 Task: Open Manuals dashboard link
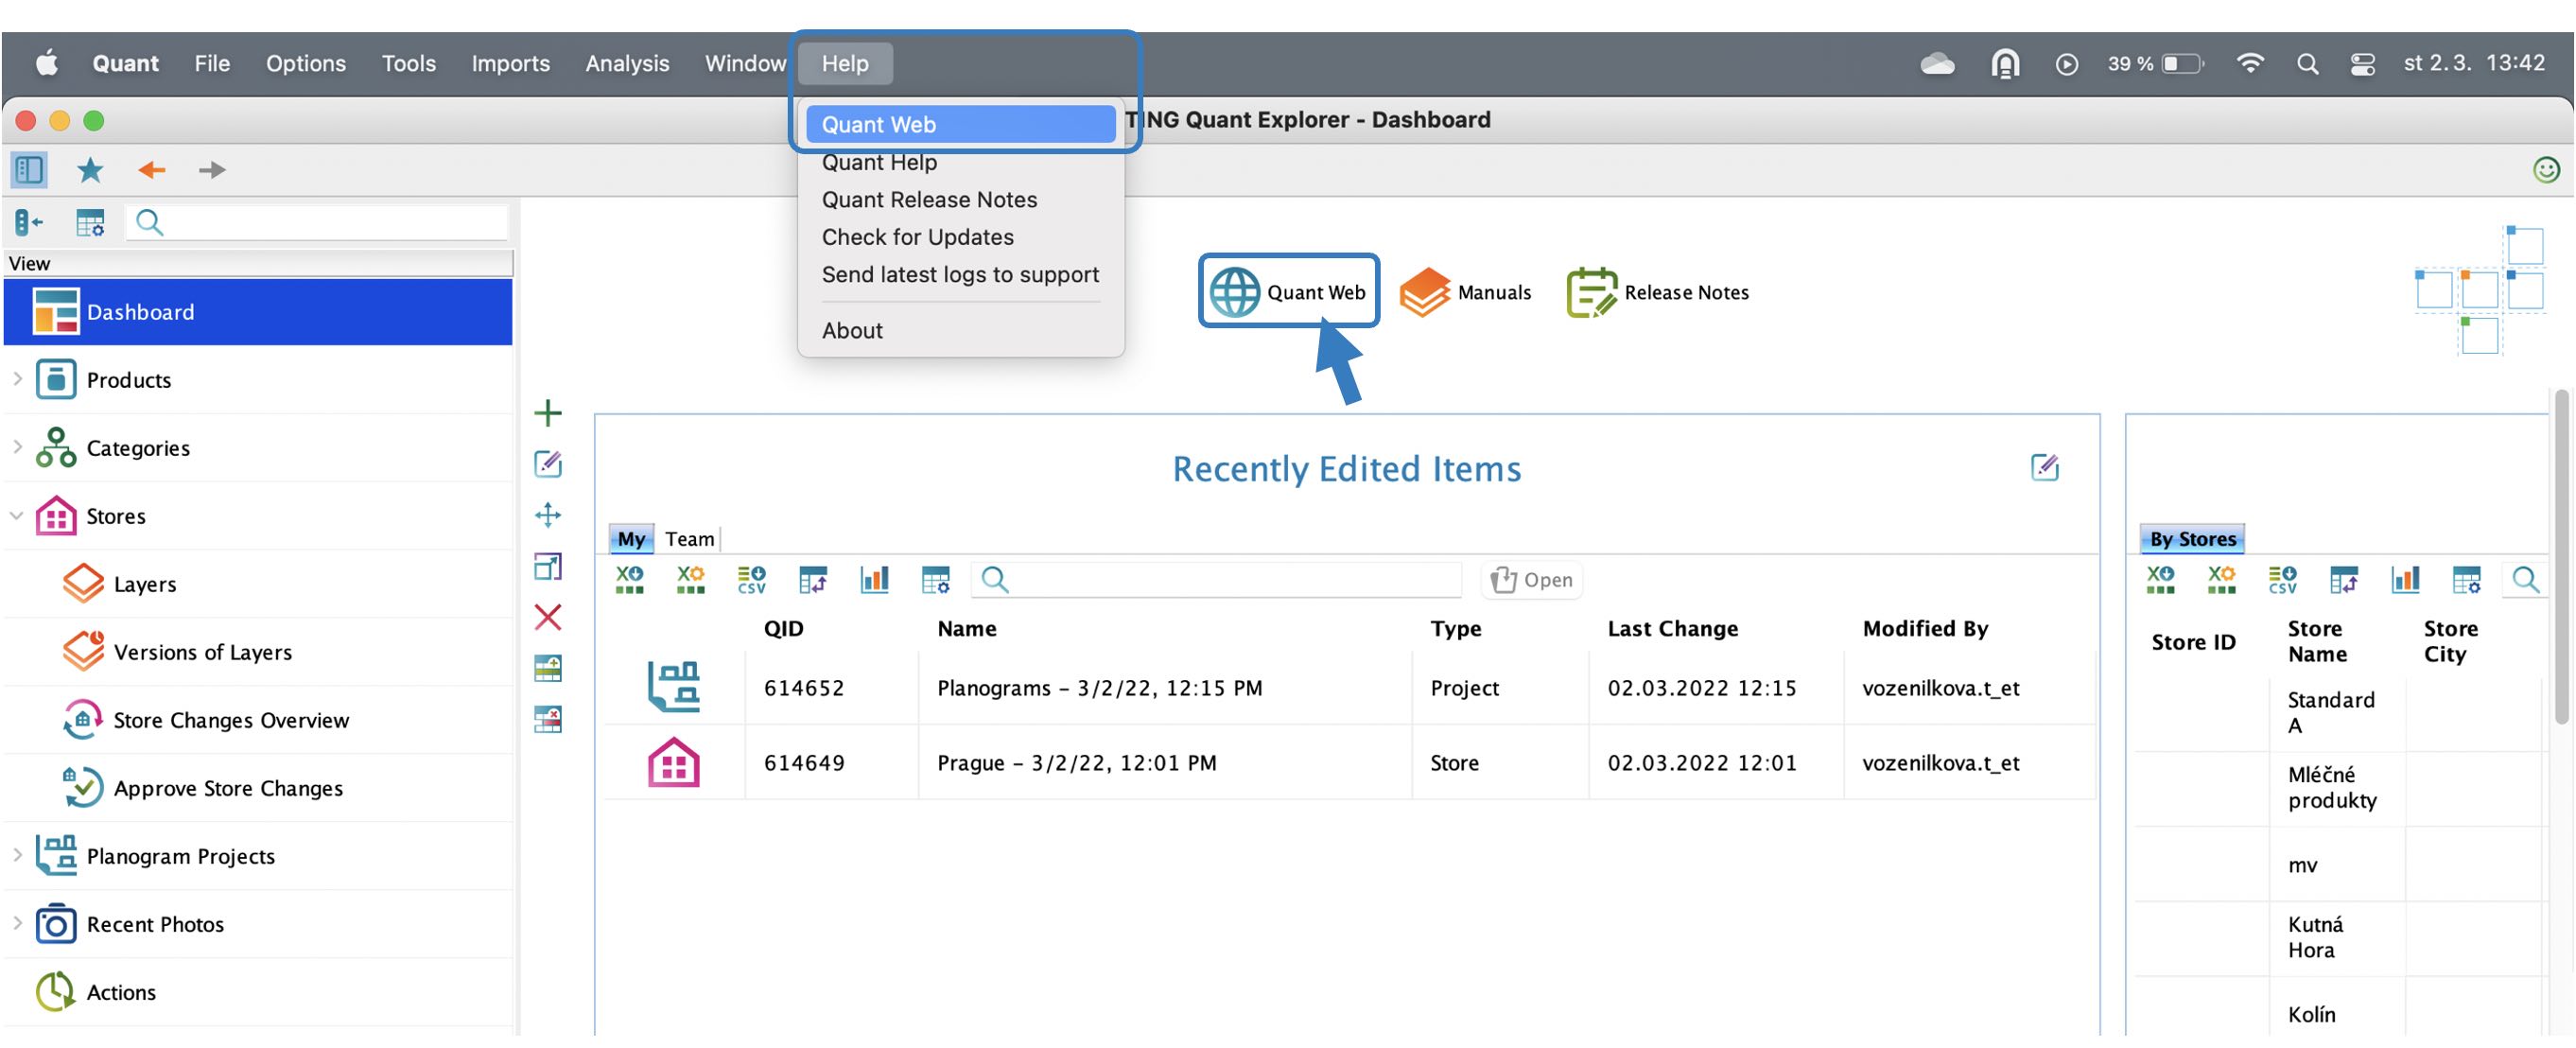(1465, 292)
